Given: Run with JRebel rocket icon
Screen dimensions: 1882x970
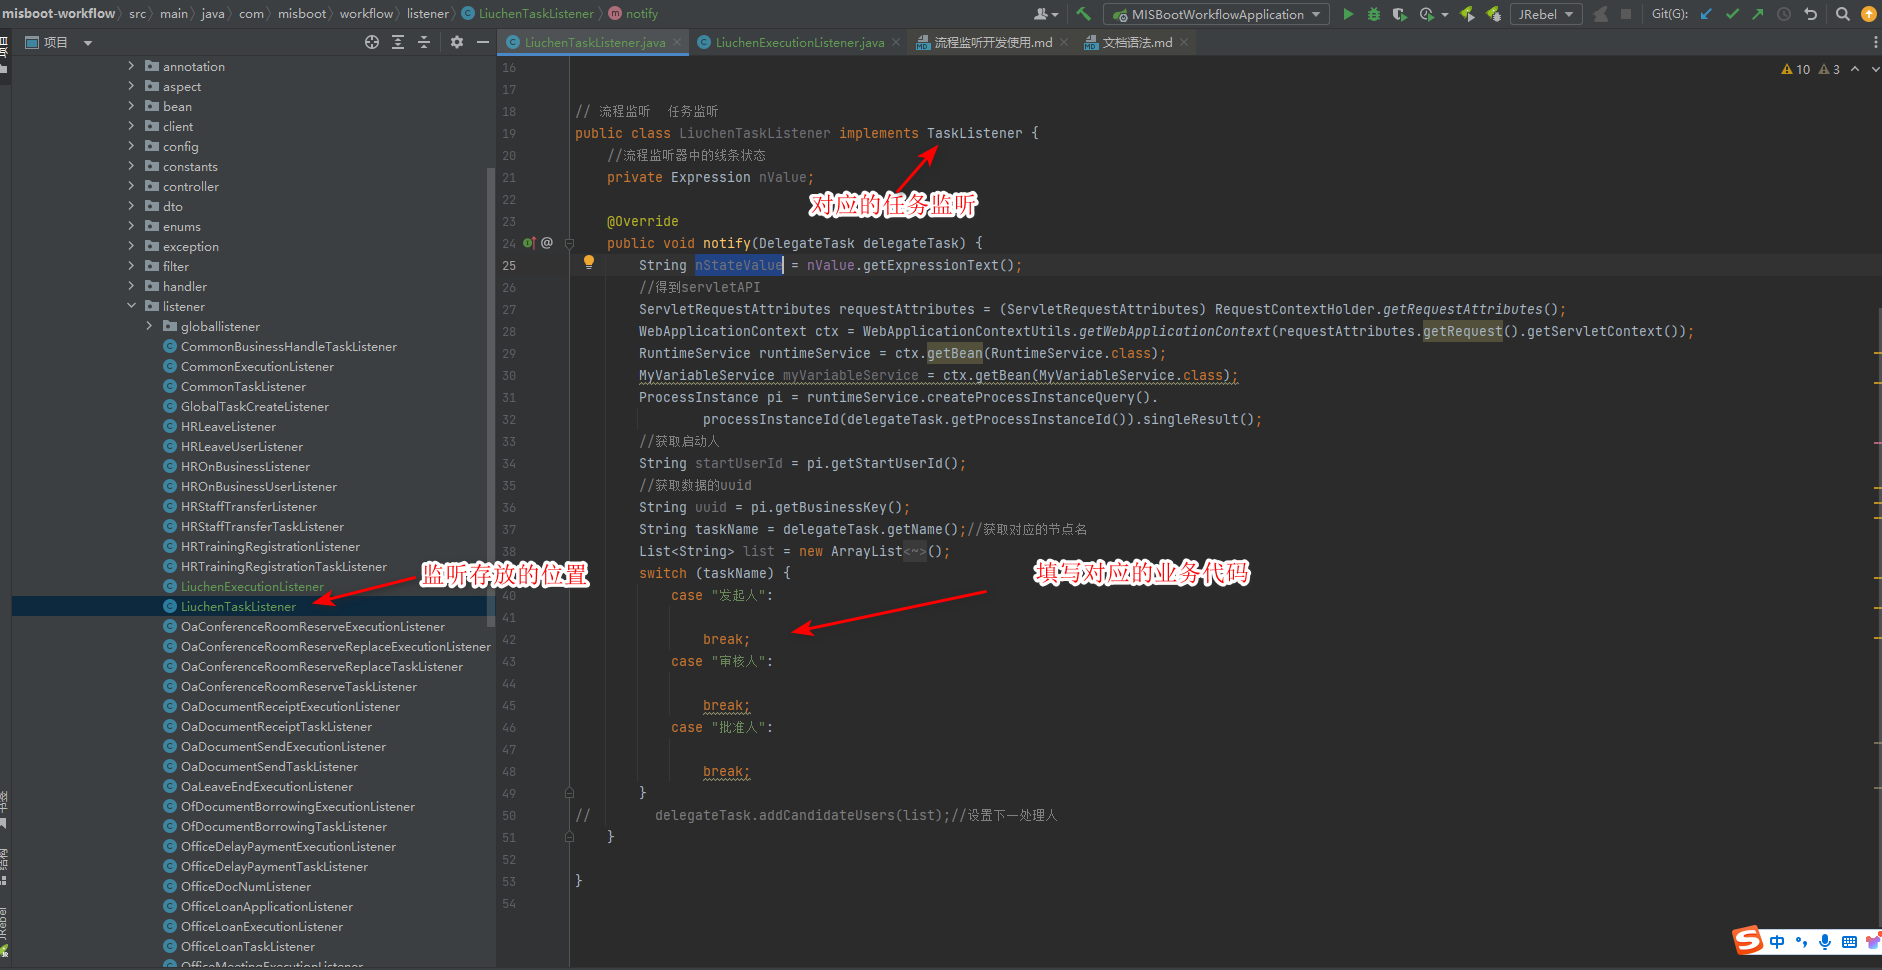Looking at the screenshot, I should tap(1467, 14).
